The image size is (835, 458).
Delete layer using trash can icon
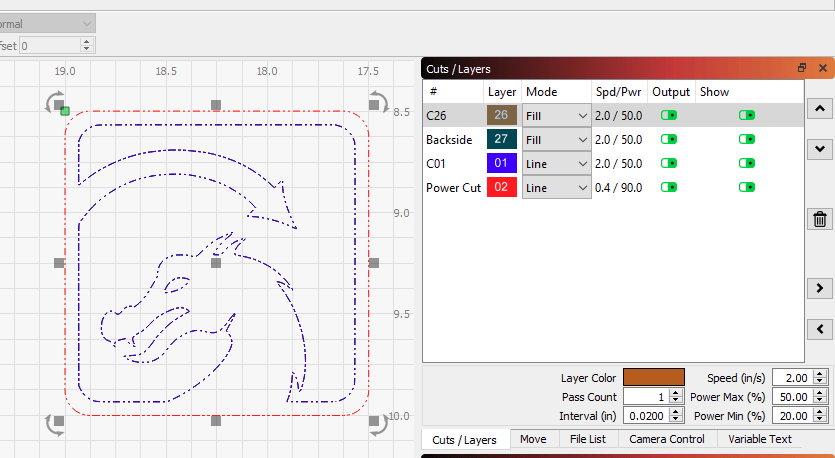click(820, 219)
